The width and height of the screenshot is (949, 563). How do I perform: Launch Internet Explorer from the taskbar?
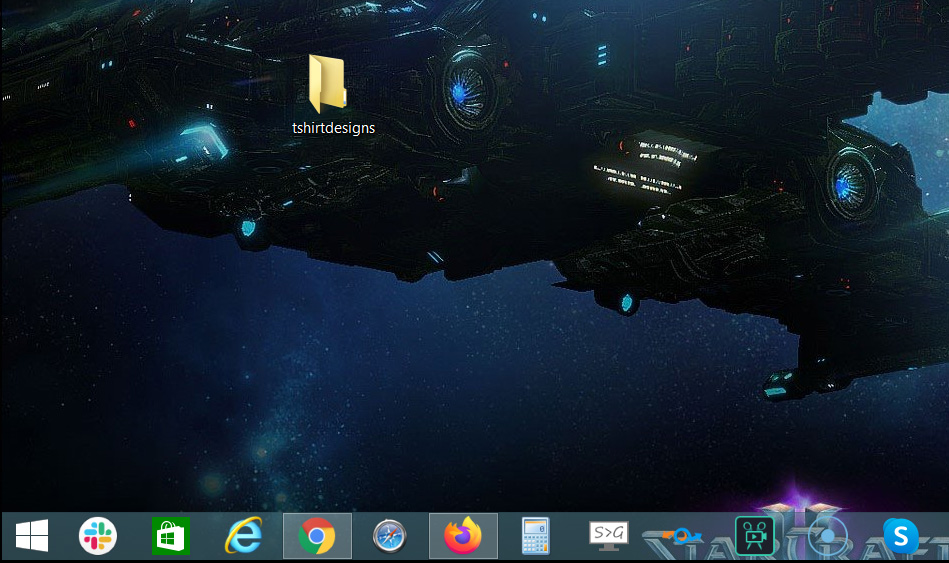pyautogui.click(x=243, y=538)
